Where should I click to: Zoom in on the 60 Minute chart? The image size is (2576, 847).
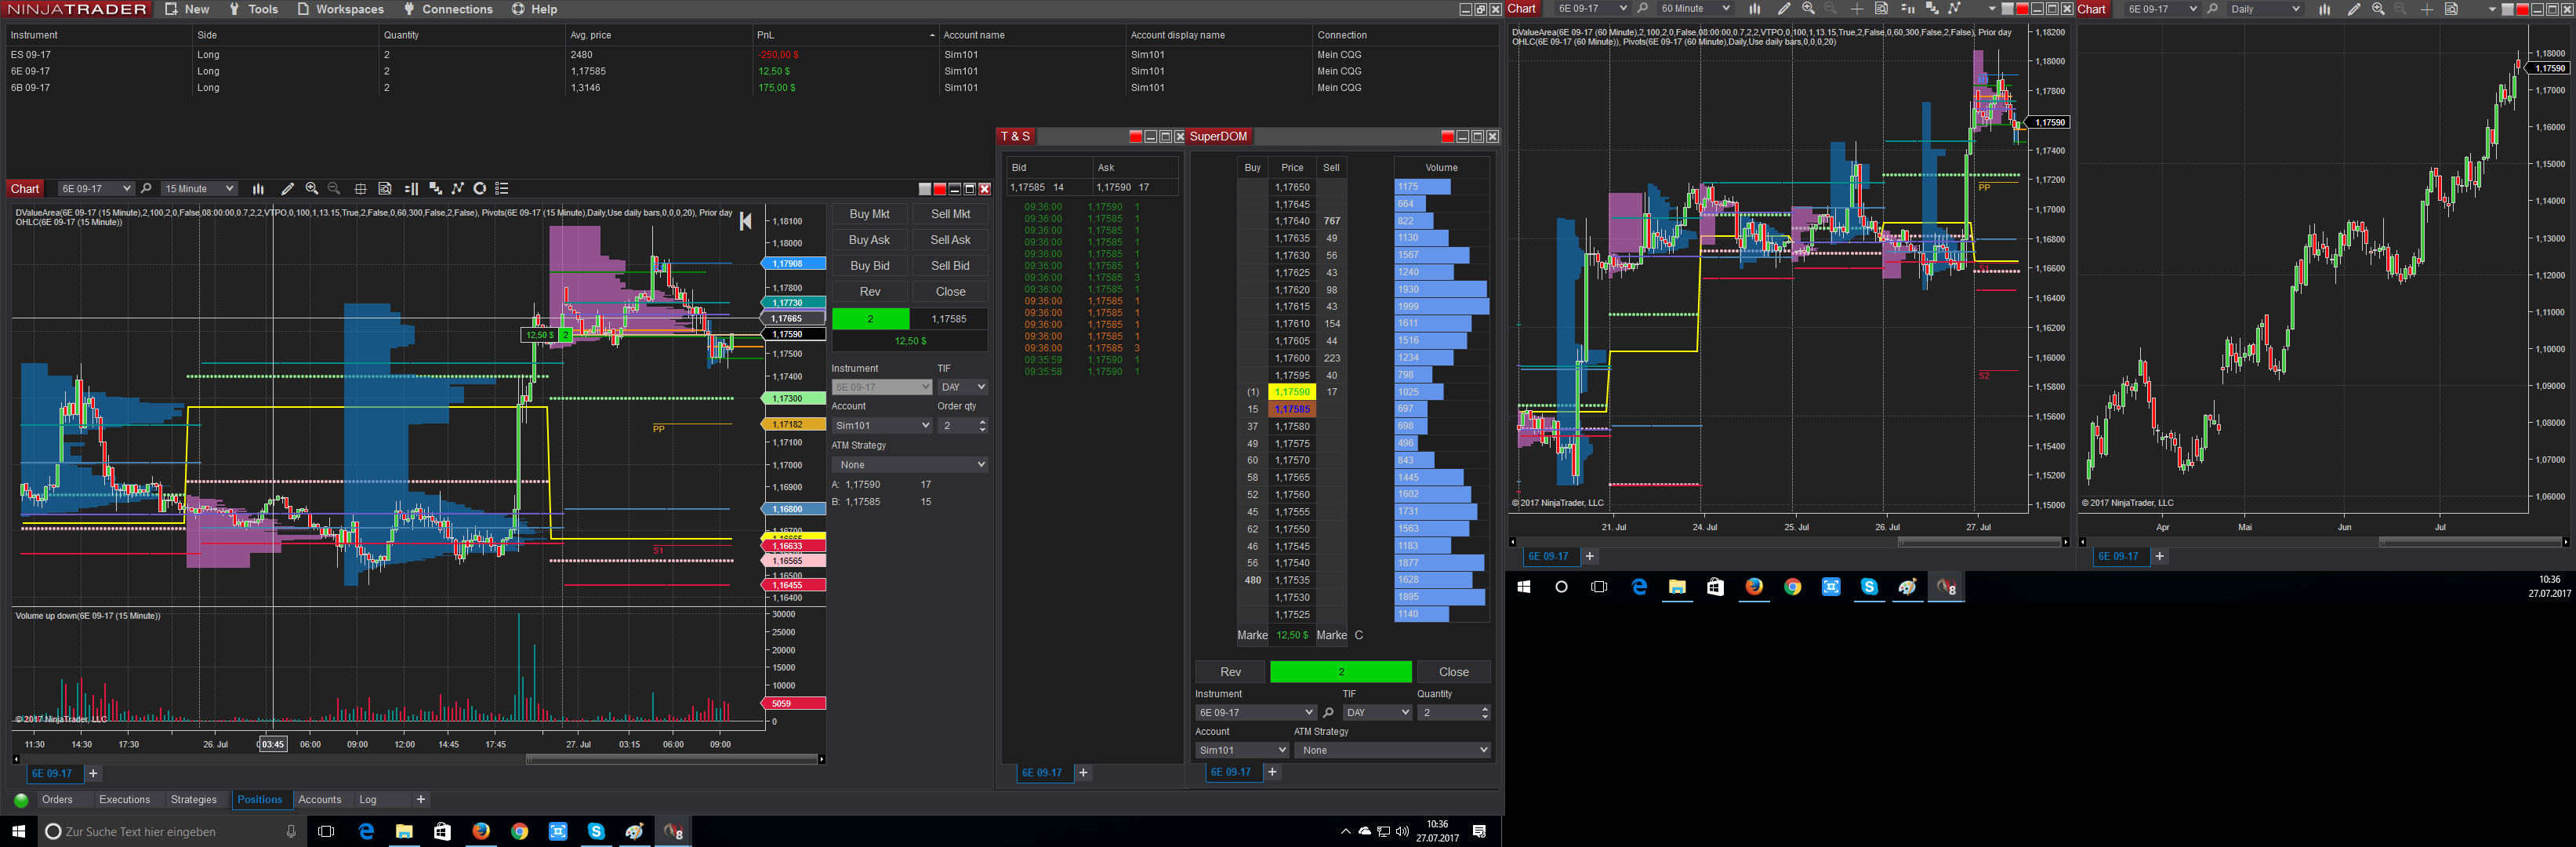click(1808, 9)
